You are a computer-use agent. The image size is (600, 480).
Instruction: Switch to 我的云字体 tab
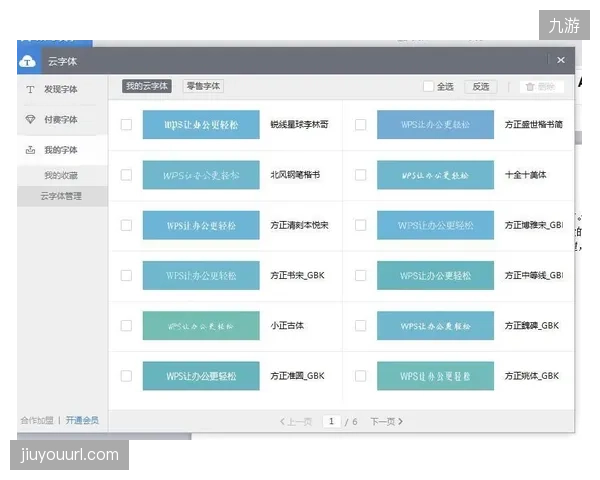[147, 86]
